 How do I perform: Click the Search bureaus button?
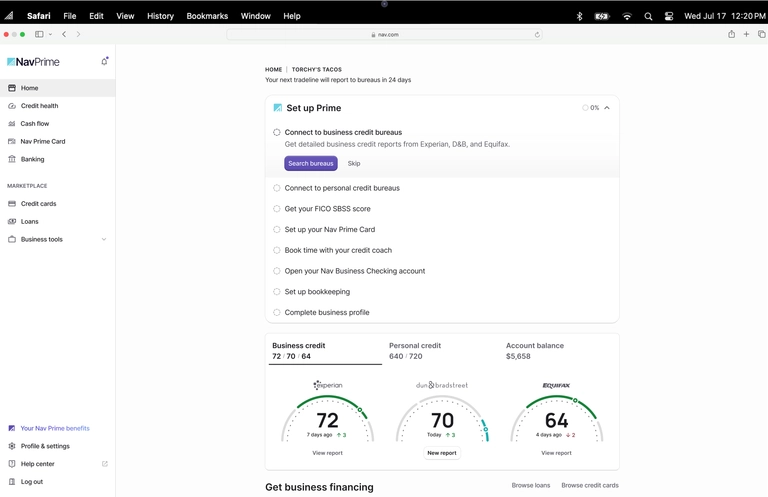(311, 164)
